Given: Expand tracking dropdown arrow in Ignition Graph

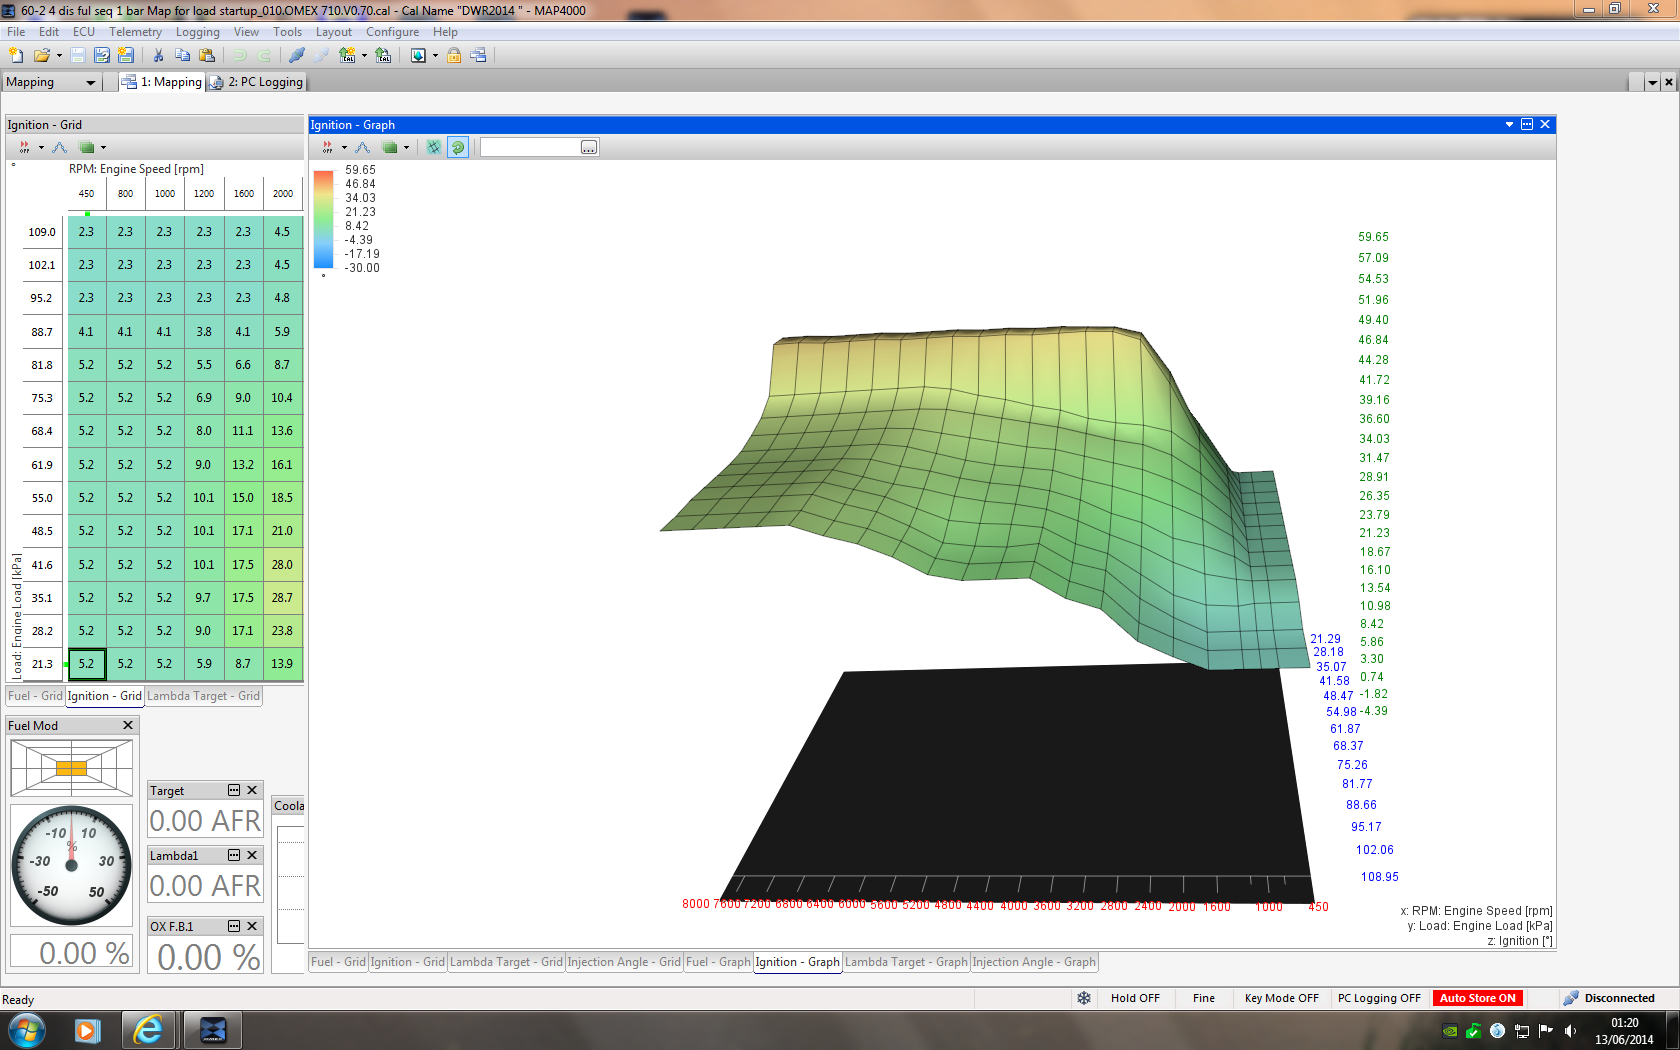Looking at the screenshot, I should (x=344, y=147).
